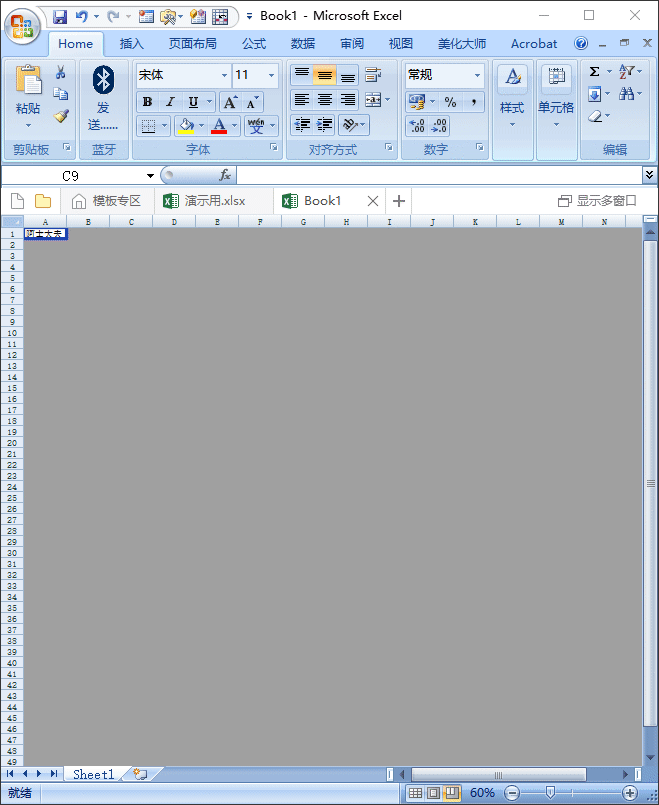The image size is (659, 805).
Task: Click the zoom slider handle
Action: pyautogui.click(x=550, y=793)
